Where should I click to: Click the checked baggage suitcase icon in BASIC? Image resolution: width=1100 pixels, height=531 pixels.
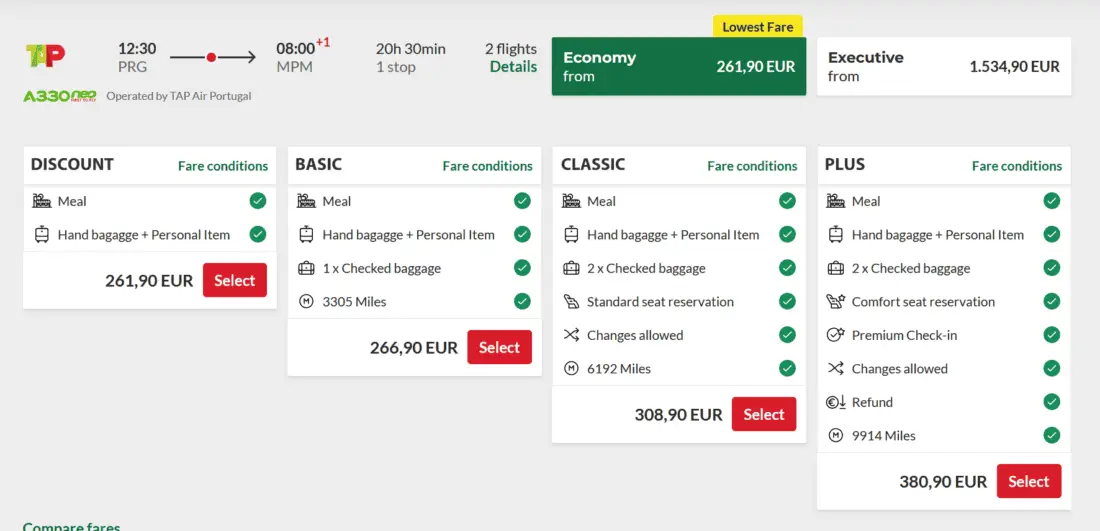point(306,268)
